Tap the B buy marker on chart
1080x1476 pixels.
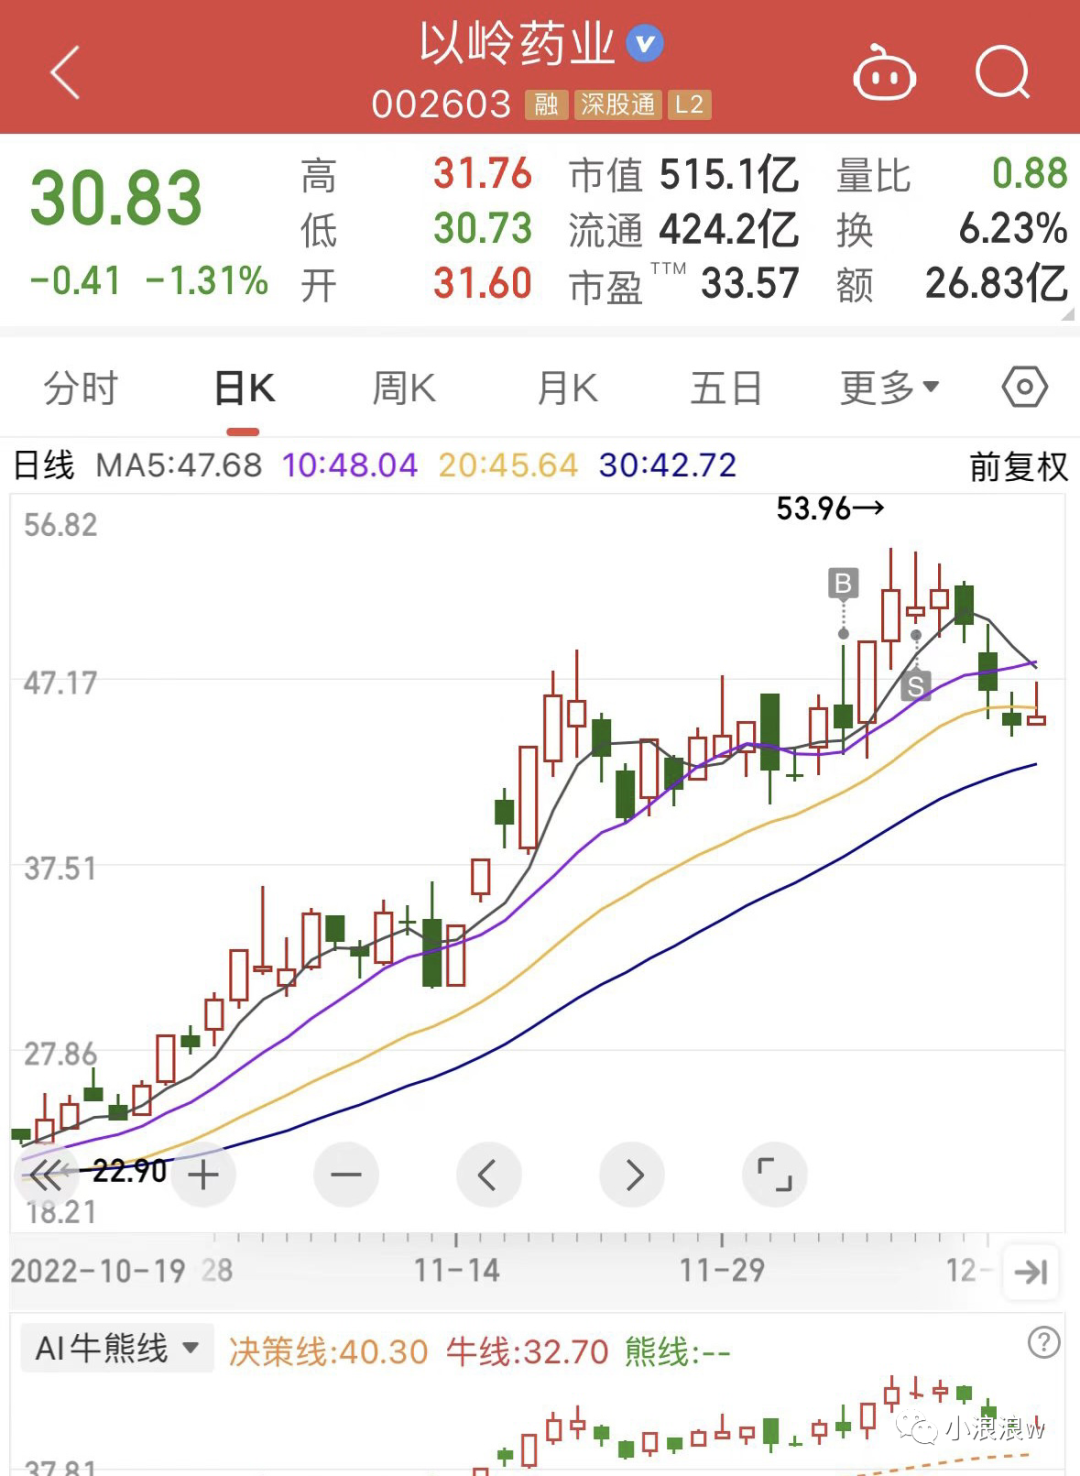click(x=843, y=583)
